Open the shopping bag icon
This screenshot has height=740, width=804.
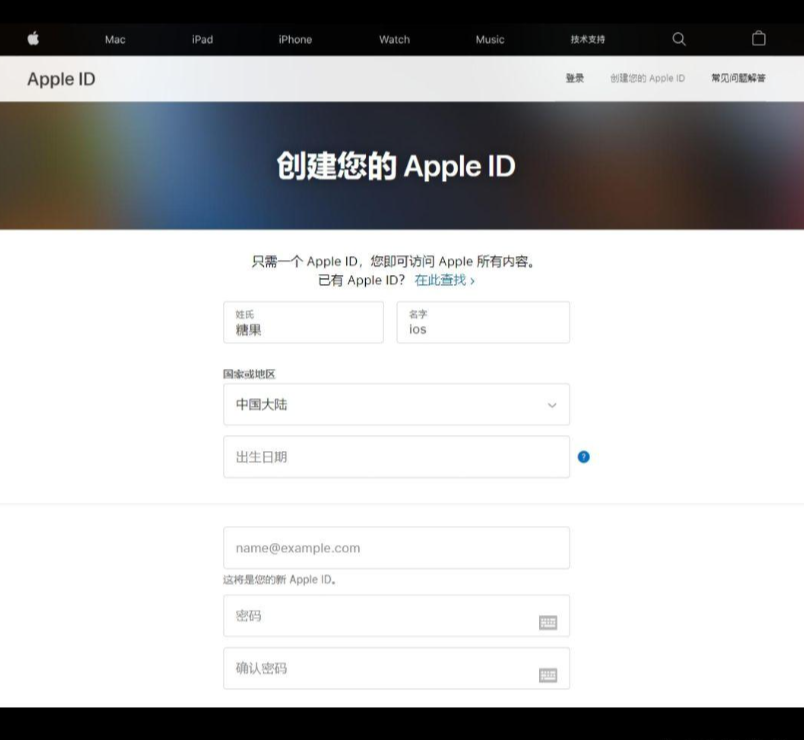pyautogui.click(x=759, y=39)
